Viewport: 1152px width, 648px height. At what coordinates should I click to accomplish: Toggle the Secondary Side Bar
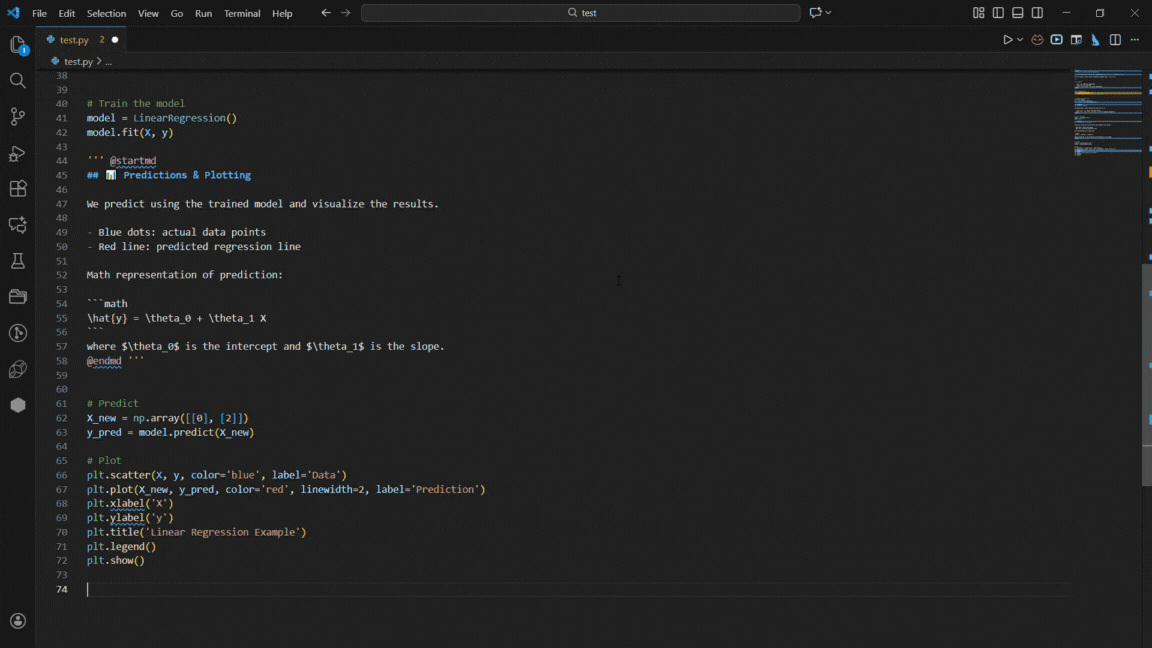(x=1037, y=12)
